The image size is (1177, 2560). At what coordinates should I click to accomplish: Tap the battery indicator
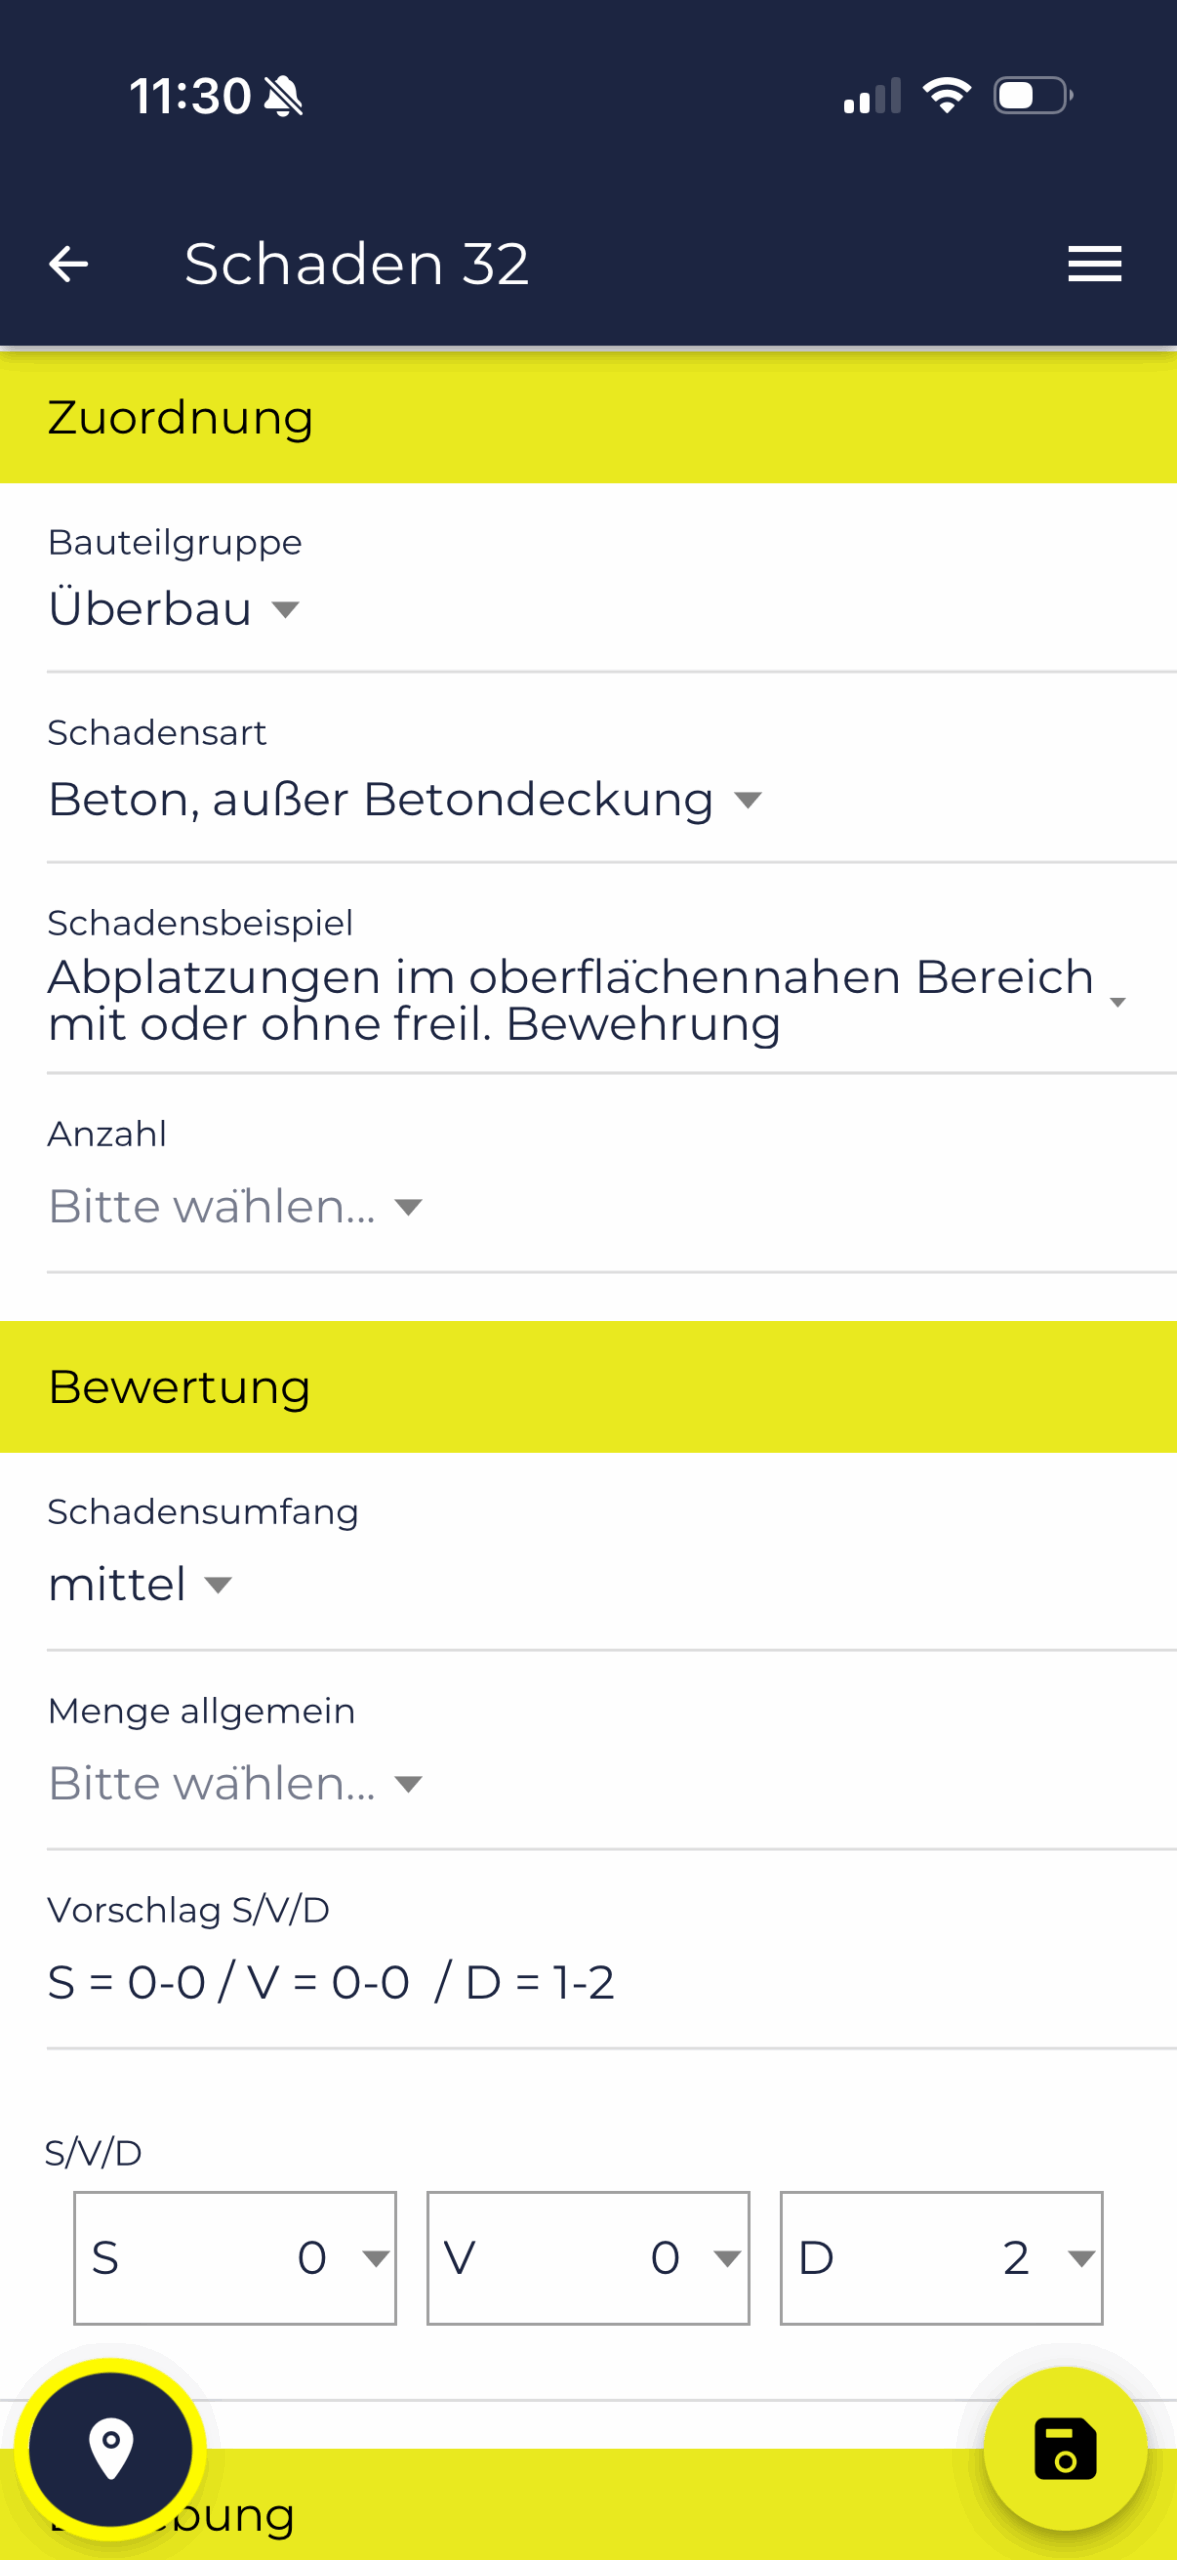coord(1032,95)
